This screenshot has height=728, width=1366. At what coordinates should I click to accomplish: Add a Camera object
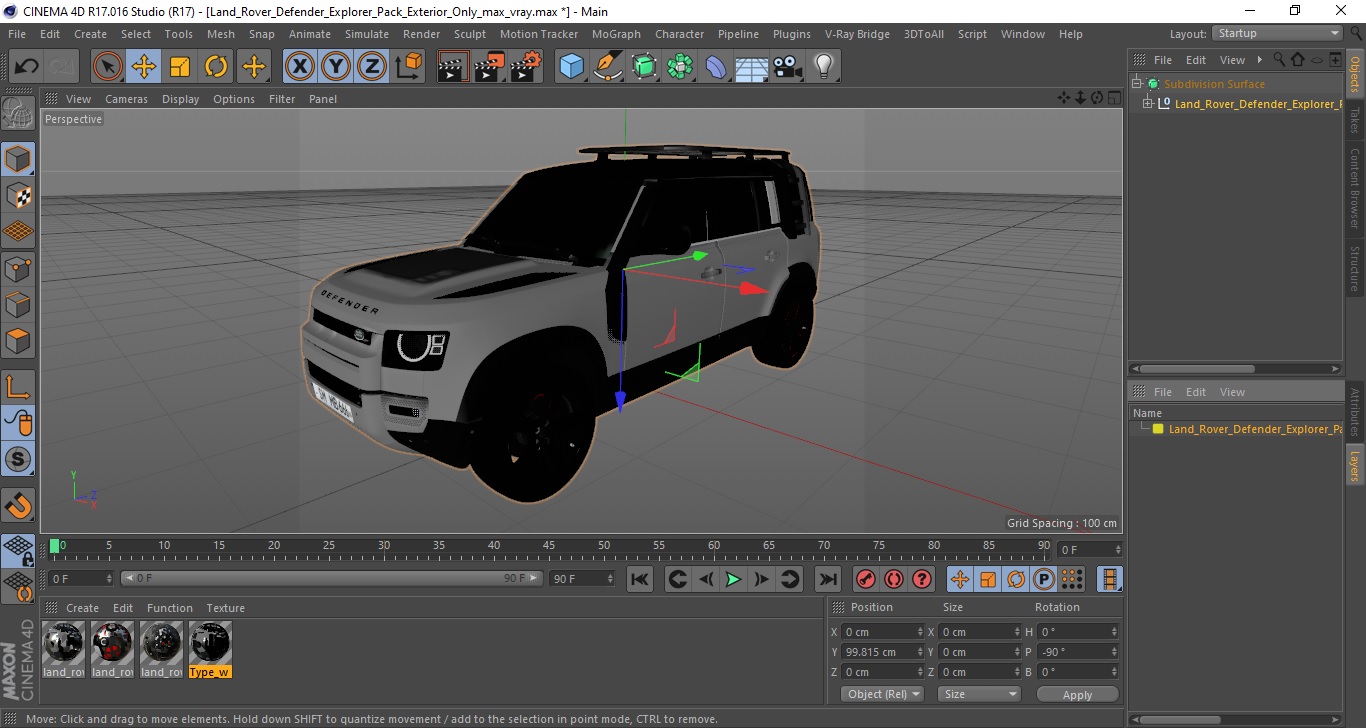coord(788,67)
